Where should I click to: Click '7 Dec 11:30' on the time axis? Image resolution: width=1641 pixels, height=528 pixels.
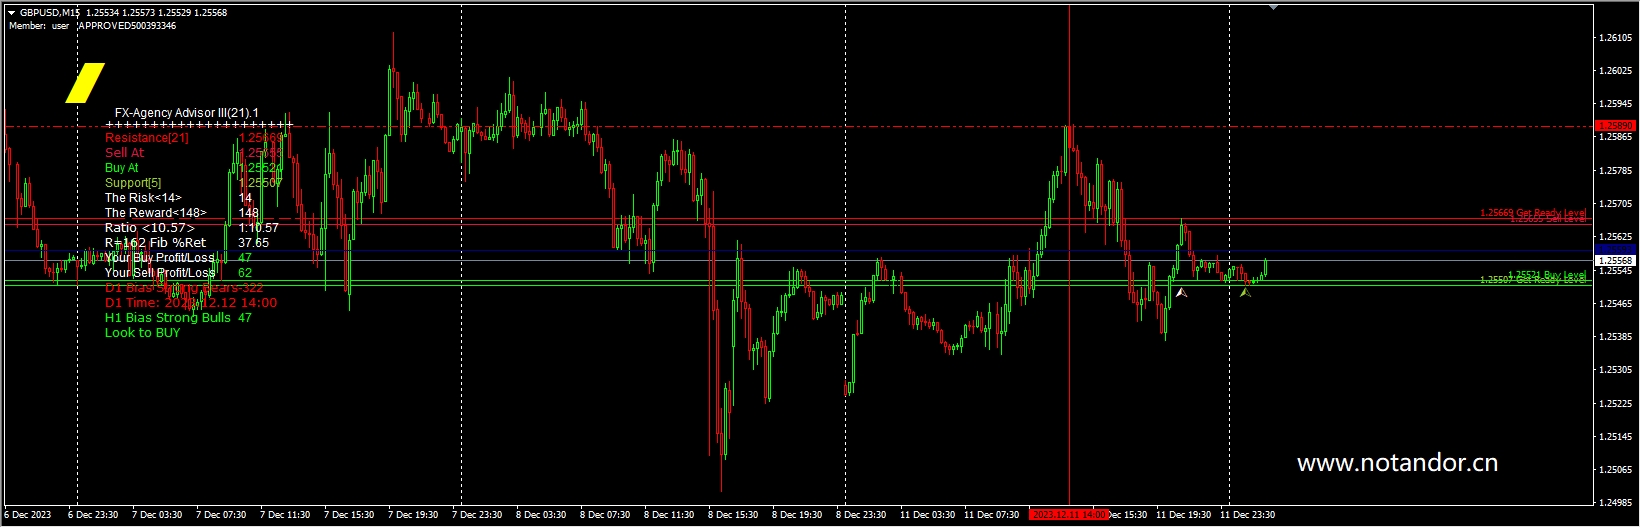tap(285, 515)
